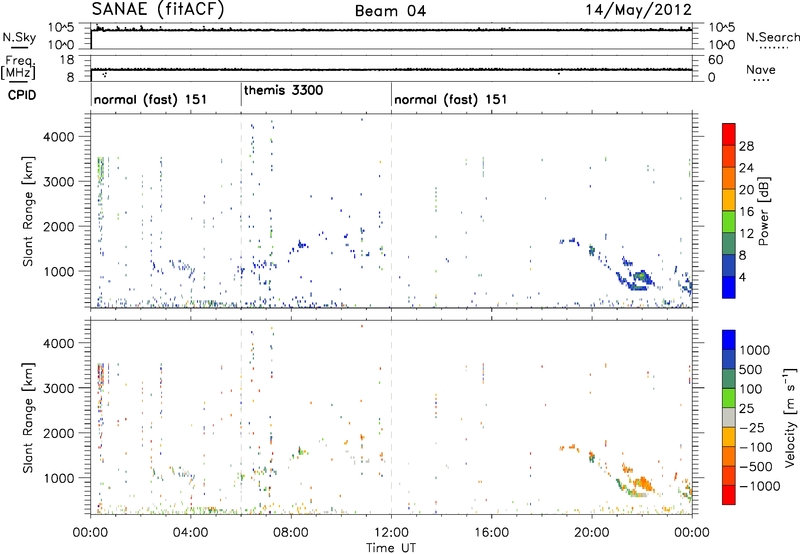The width and height of the screenshot is (800, 554).
Task: Click the Velocity [m s-1] colorbar title
Action: (790, 417)
